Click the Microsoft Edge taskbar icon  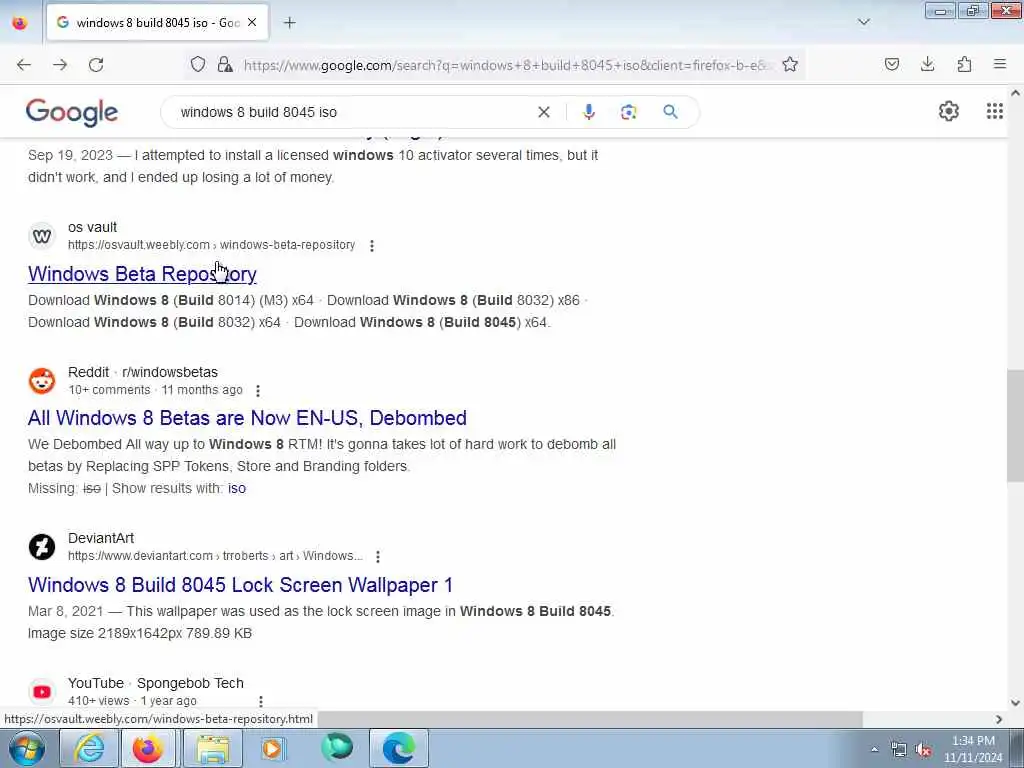pos(399,748)
